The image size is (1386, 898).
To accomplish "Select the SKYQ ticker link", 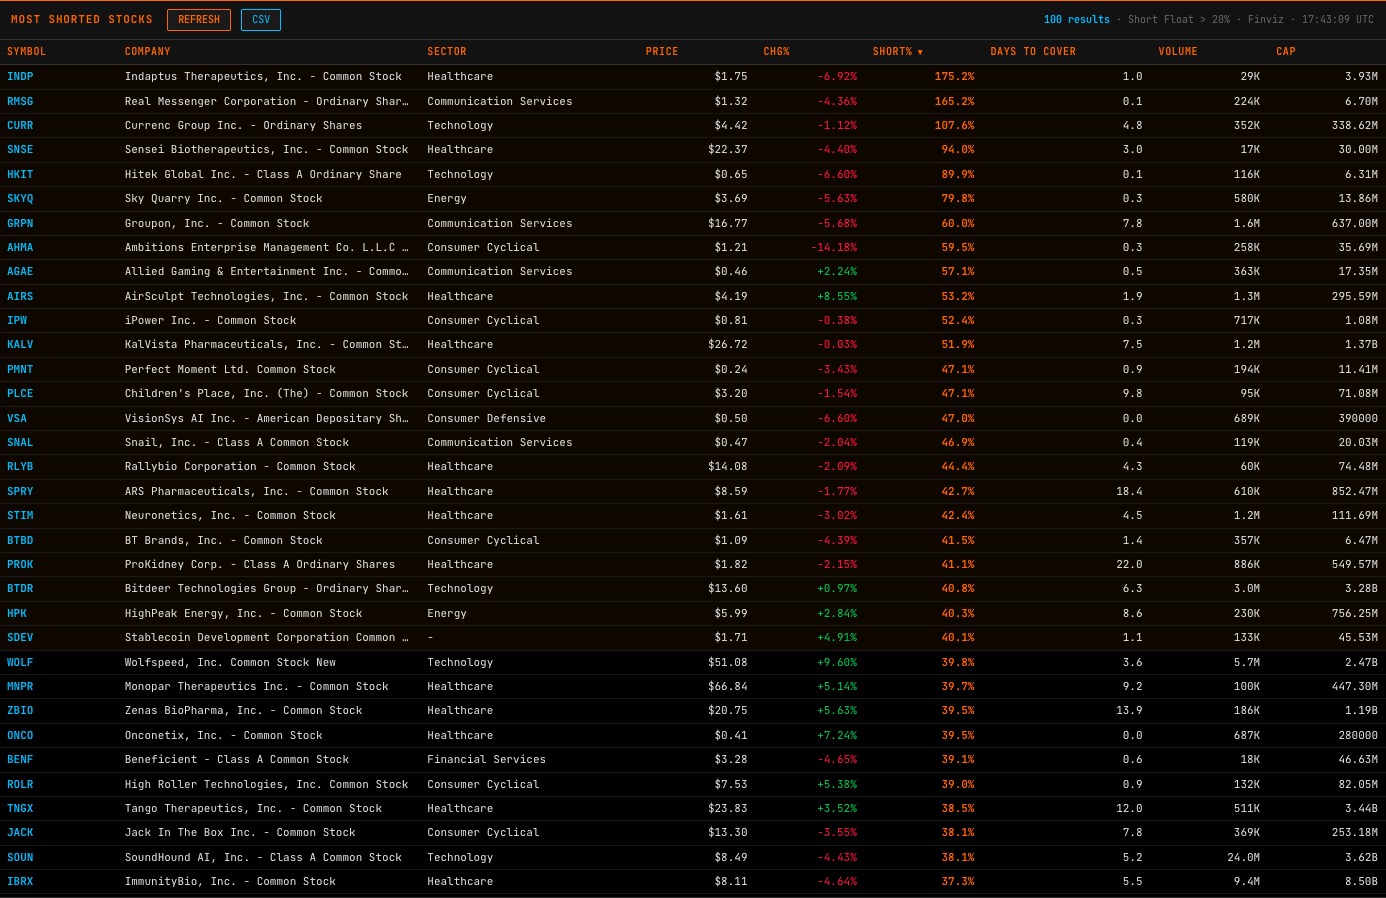I will click(20, 199).
